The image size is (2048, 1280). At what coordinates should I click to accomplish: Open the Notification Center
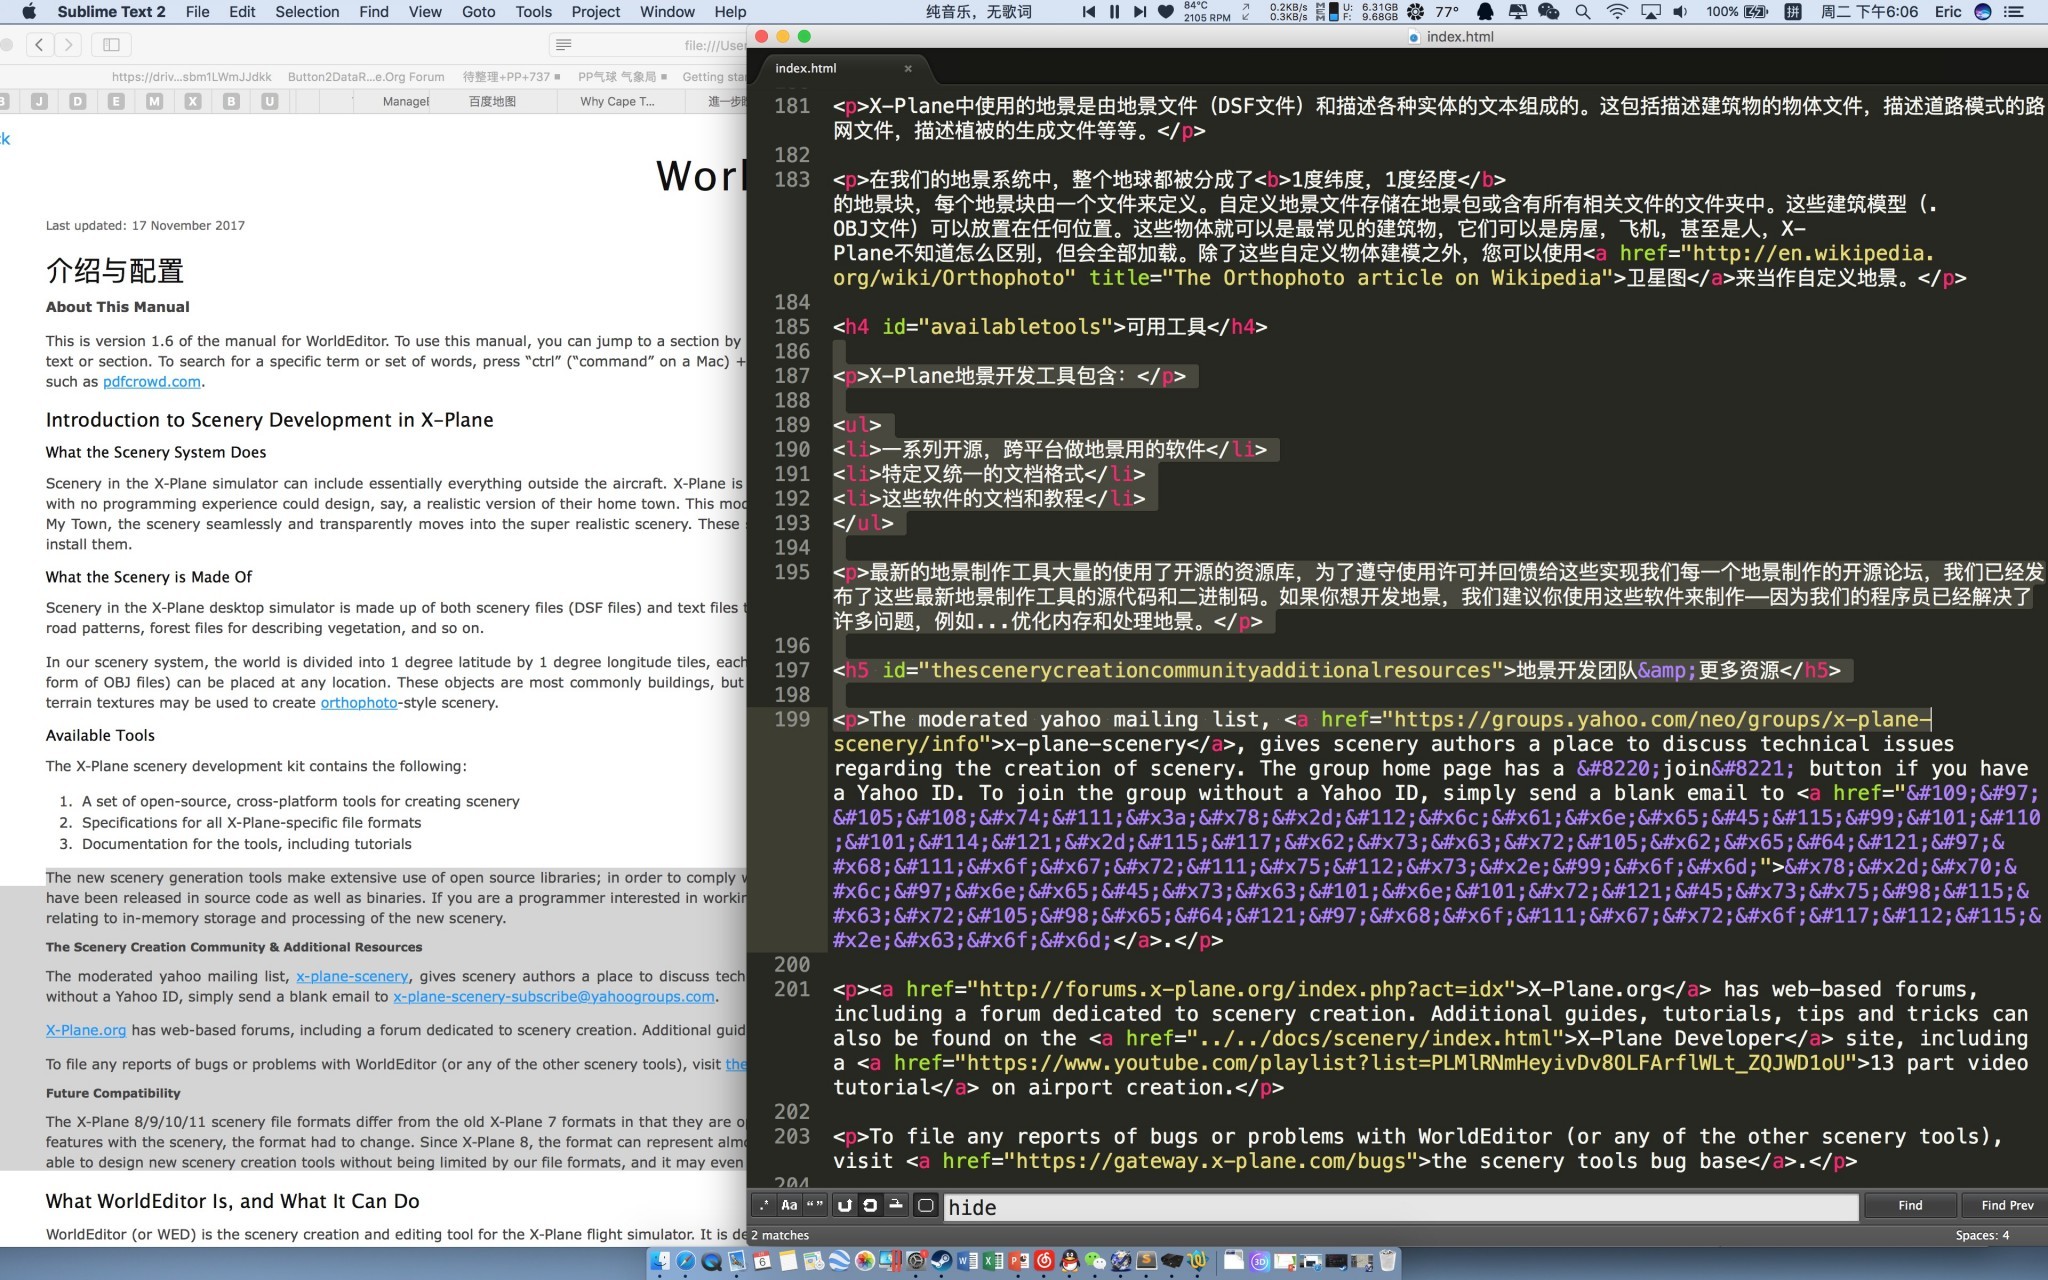2014,12
